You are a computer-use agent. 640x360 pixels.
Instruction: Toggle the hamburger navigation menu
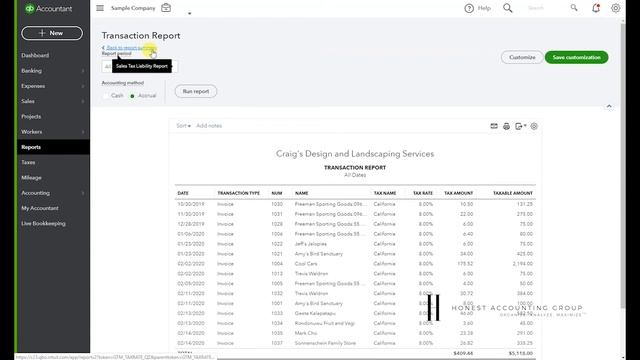click(100, 8)
